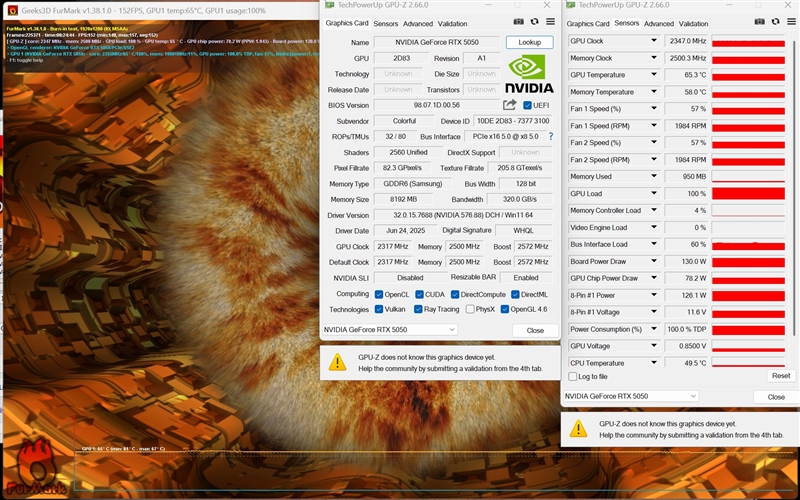Click the Driver Version field
Viewport: 800px width, 500px height.
tap(463, 215)
